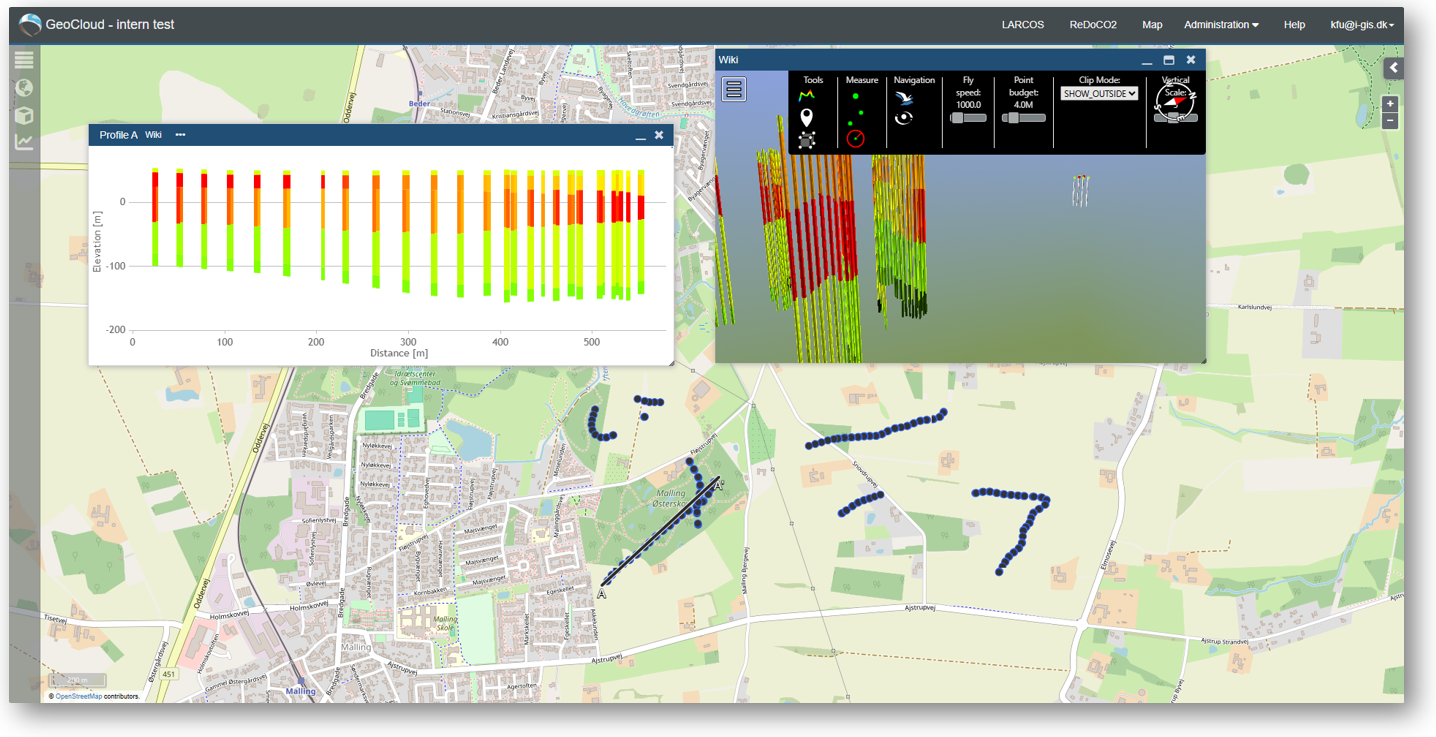This screenshot has width=1436, height=737.
Task: Switch to bird flight navigation mode
Action: click(904, 98)
